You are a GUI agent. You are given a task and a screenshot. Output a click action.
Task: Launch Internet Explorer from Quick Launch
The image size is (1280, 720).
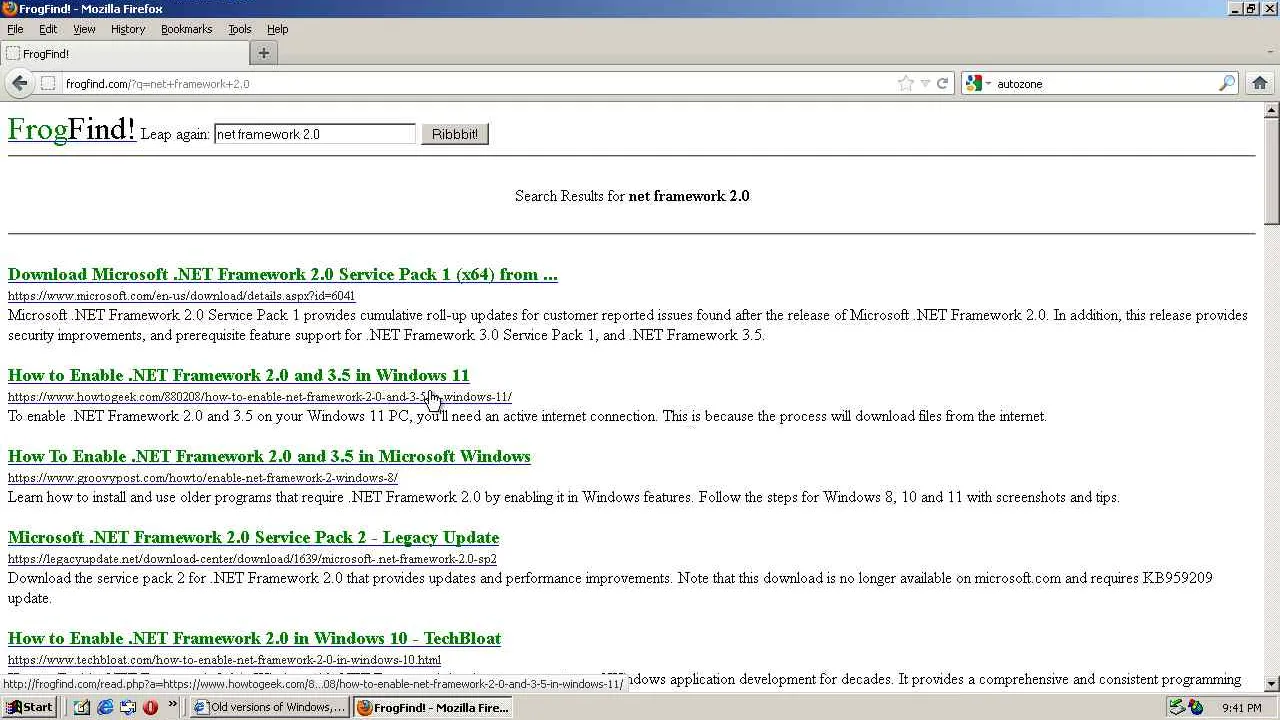[x=105, y=707]
